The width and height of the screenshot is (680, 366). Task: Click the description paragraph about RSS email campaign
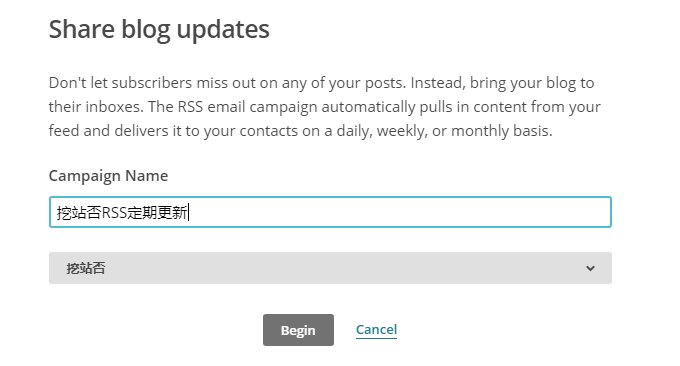tap(324, 107)
